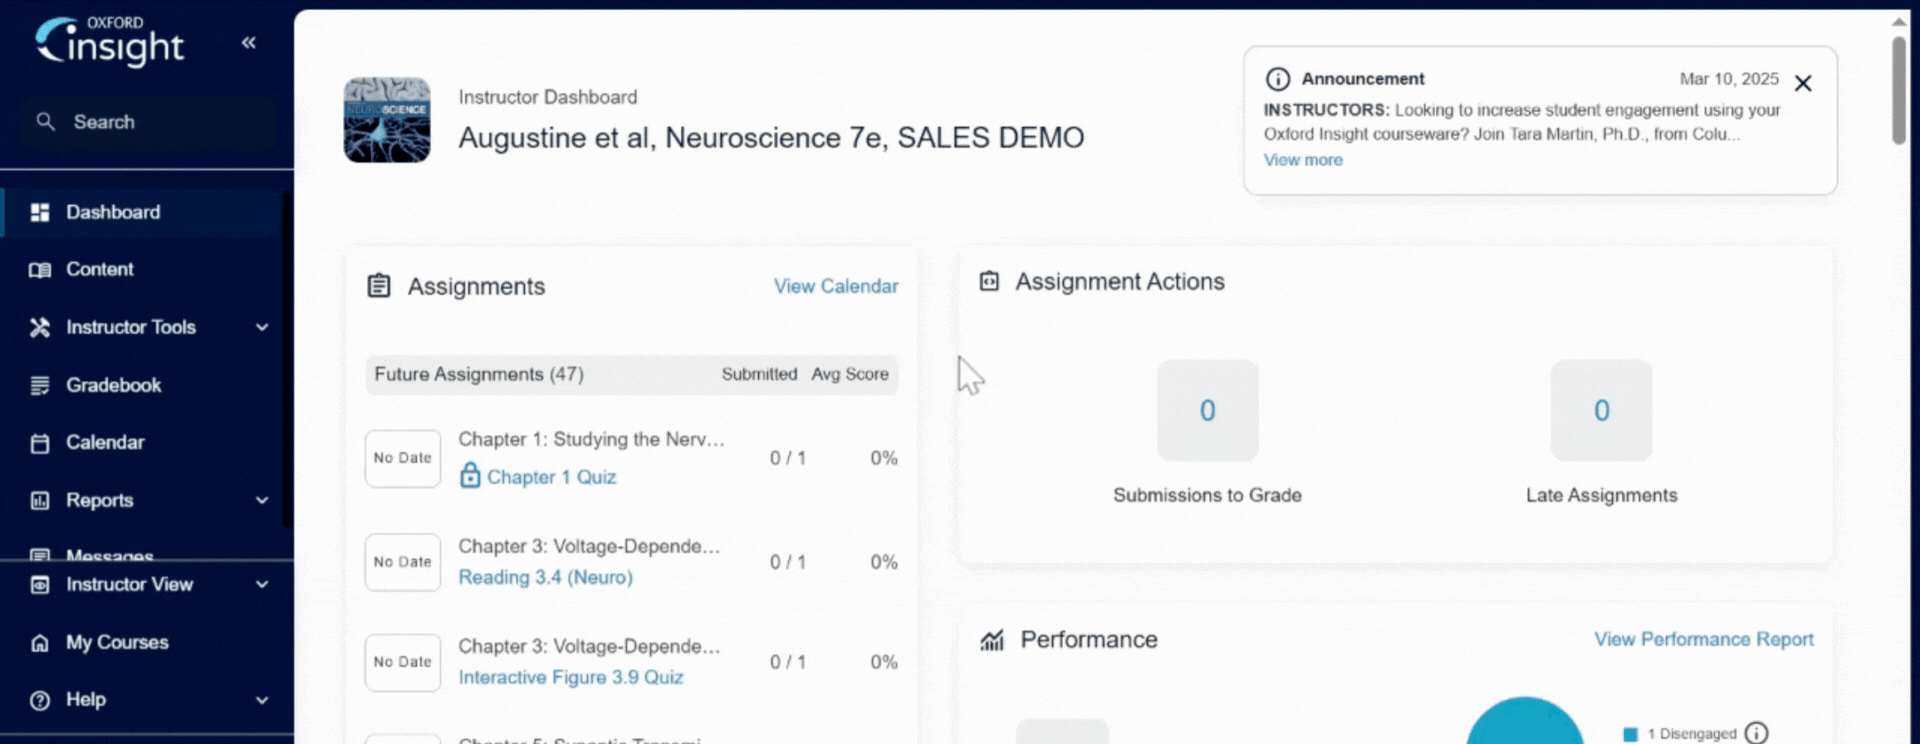This screenshot has width=1920, height=744.
Task: Click the Avg Score column header
Action: click(850, 374)
